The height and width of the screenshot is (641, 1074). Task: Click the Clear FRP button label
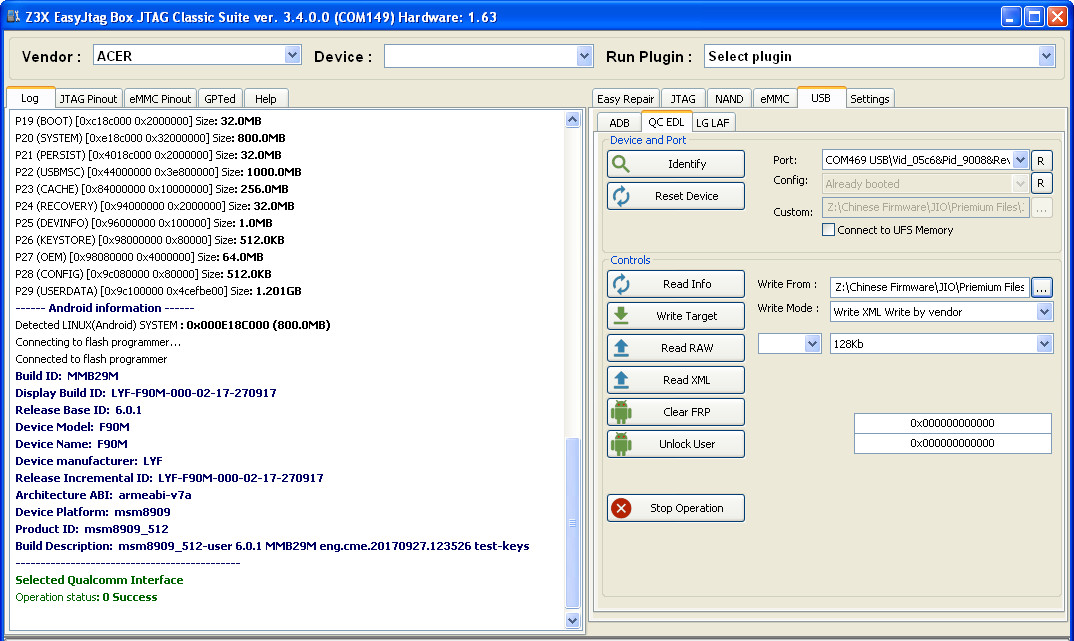coord(686,412)
